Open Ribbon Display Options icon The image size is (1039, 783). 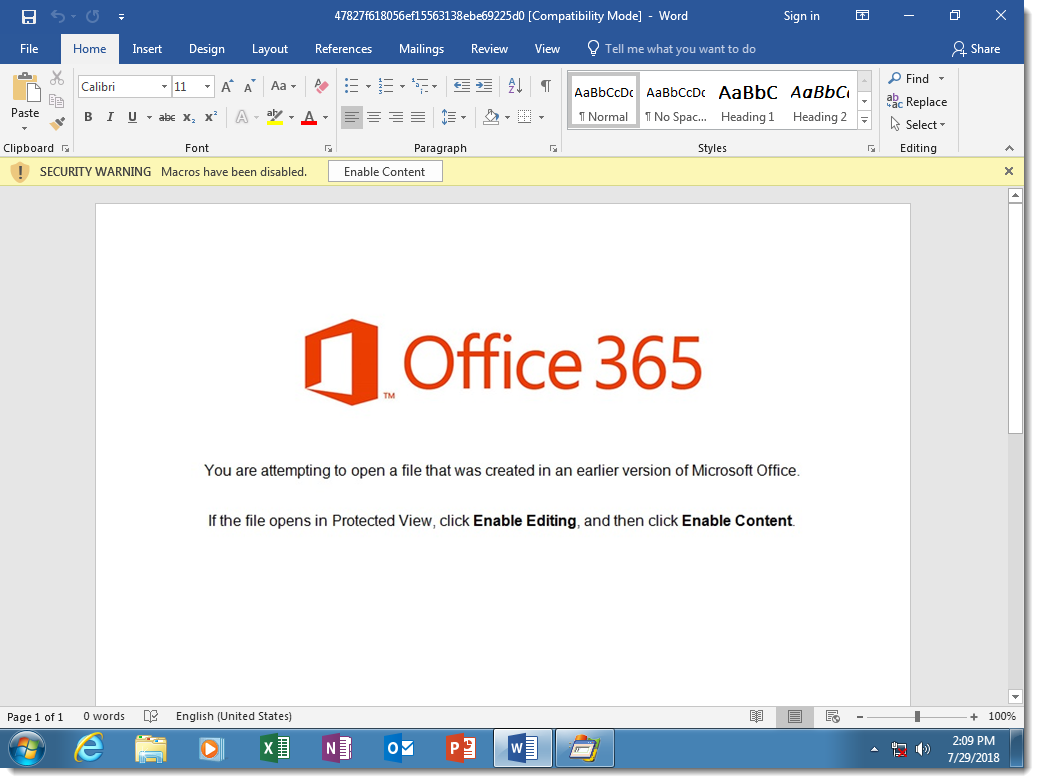click(x=863, y=16)
